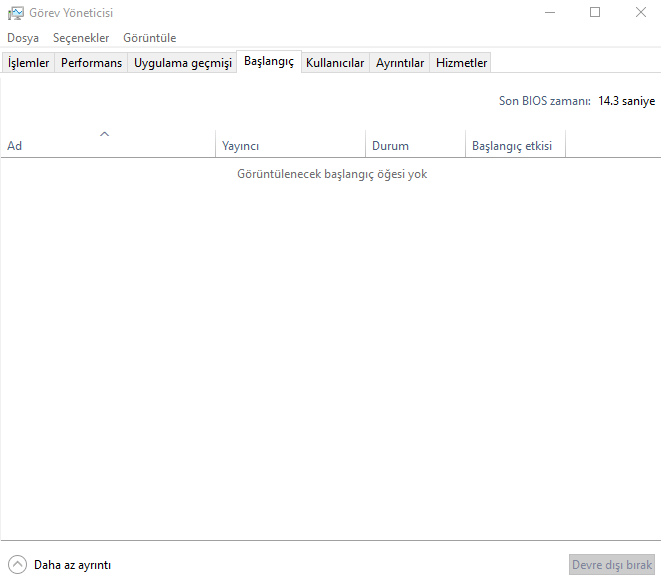Image resolution: width=661 pixels, height=587 pixels.
Task: Open the Ayrıntılar tab
Action: tap(400, 63)
